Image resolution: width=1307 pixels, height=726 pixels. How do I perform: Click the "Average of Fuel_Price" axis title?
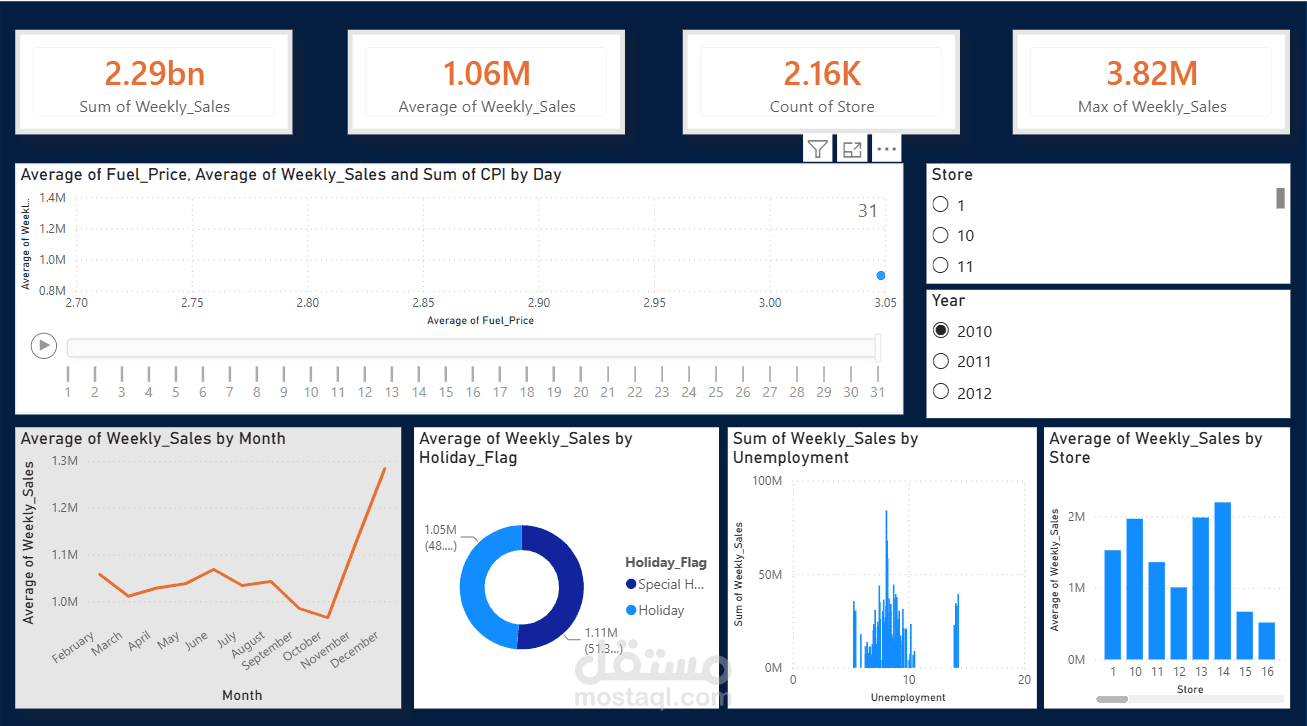tap(480, 321)
